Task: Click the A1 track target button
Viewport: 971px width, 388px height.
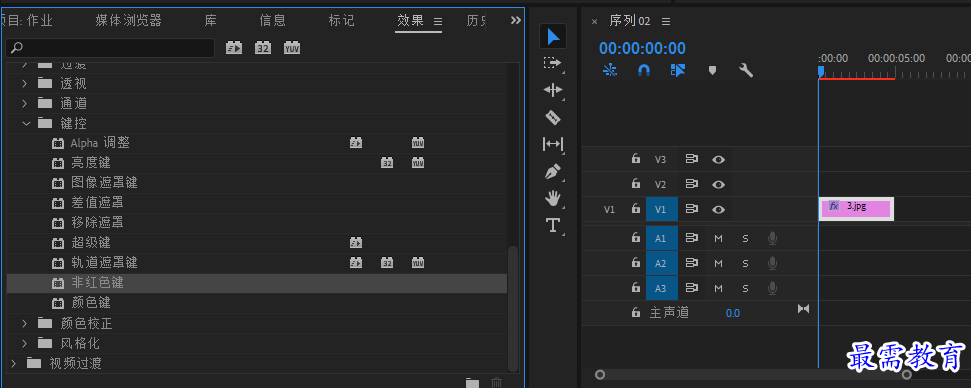Action: 661,238
